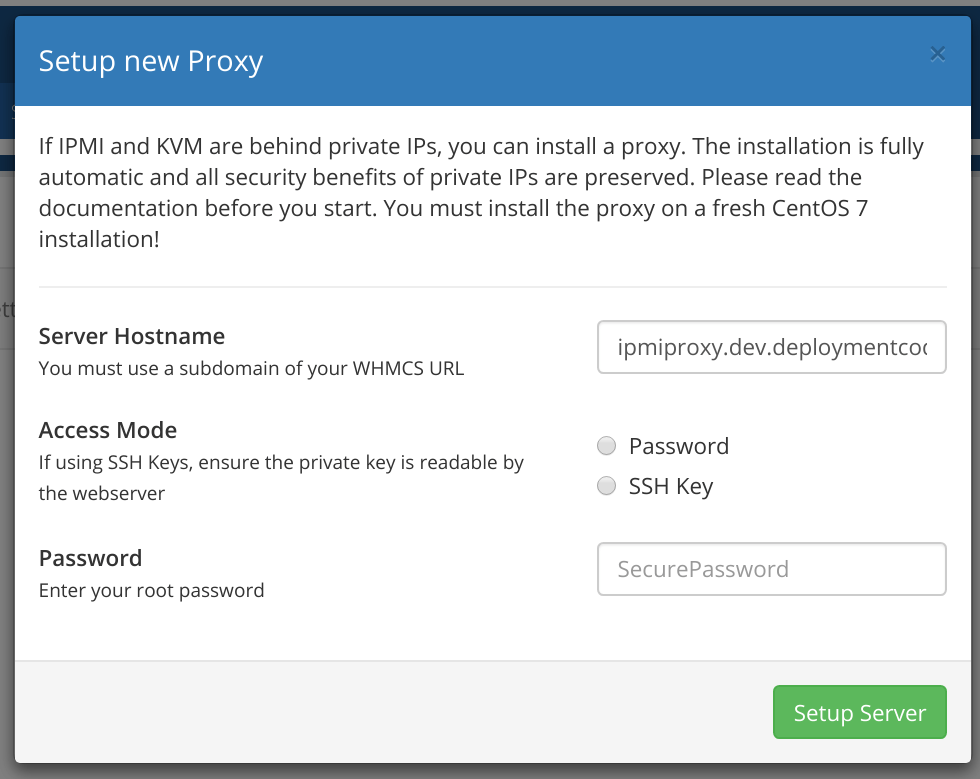Image resolution: width=980 pixels, height=779 pixels.
Task: Click the bold "Password" field label
Action: pos(91,558)
